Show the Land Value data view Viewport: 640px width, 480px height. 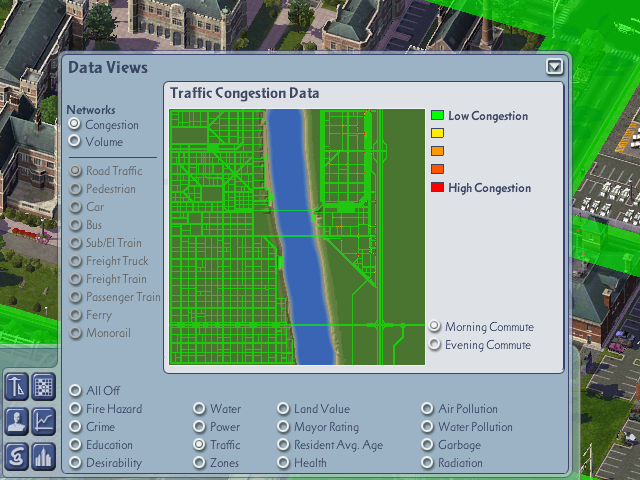click(x=283, y=409)
